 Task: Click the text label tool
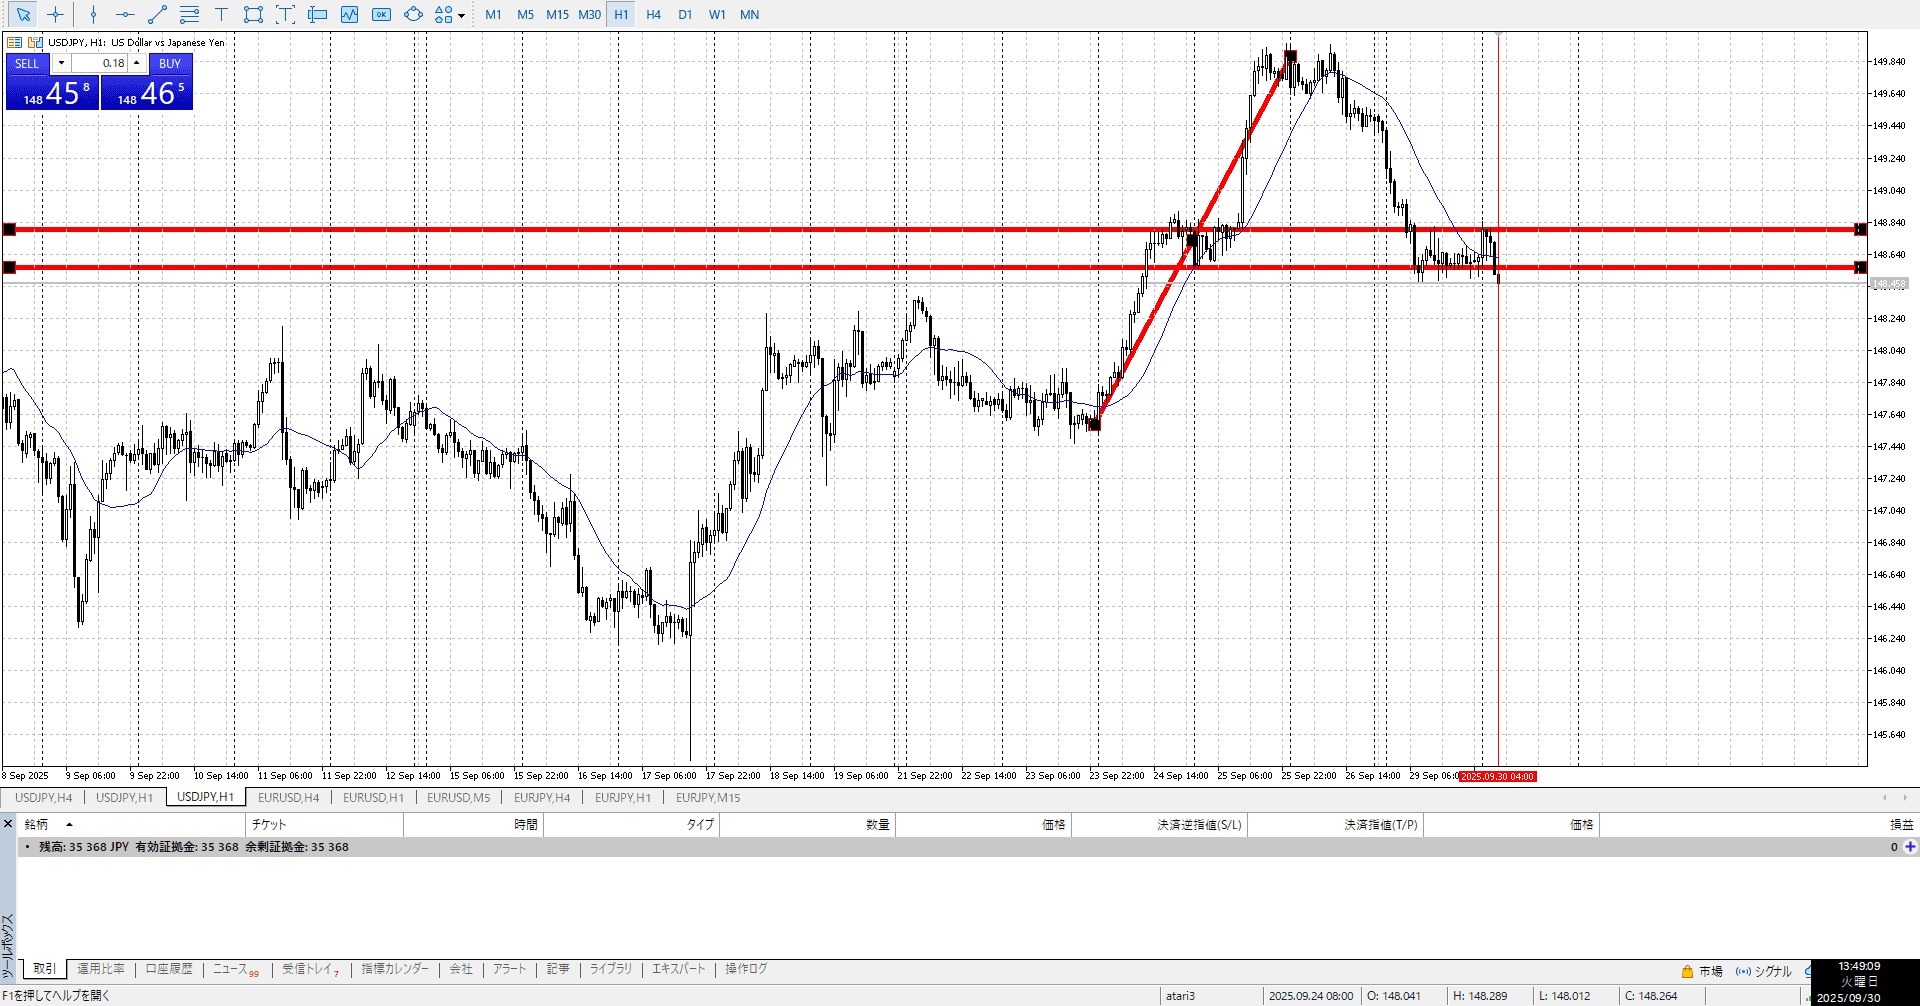pyautogui.click(x=221, y=15)
